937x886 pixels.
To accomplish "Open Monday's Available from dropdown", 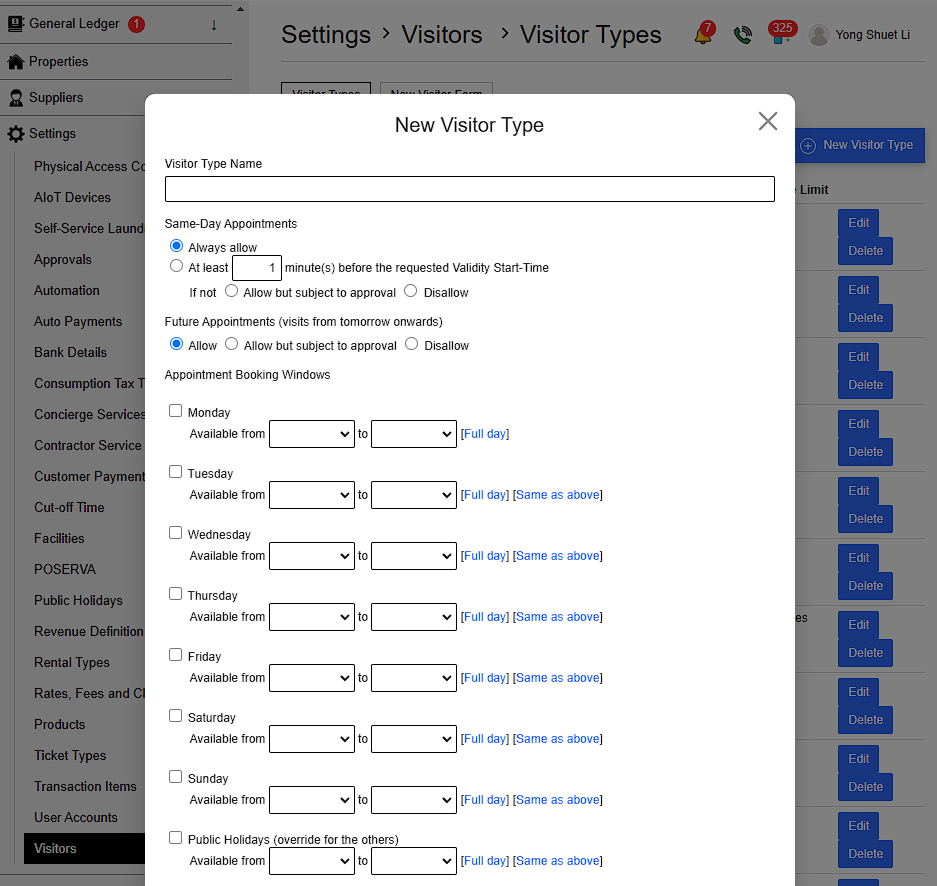I will tap(311, 434).
